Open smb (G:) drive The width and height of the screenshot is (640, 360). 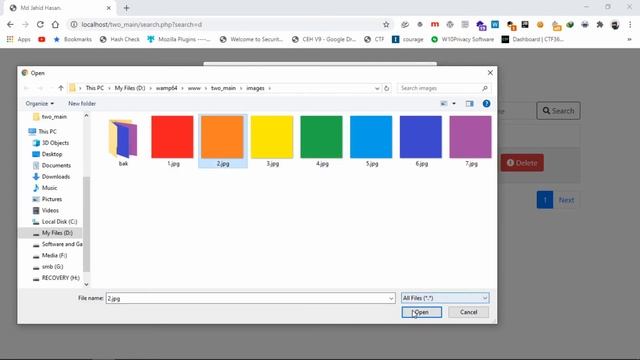(53, 267)
